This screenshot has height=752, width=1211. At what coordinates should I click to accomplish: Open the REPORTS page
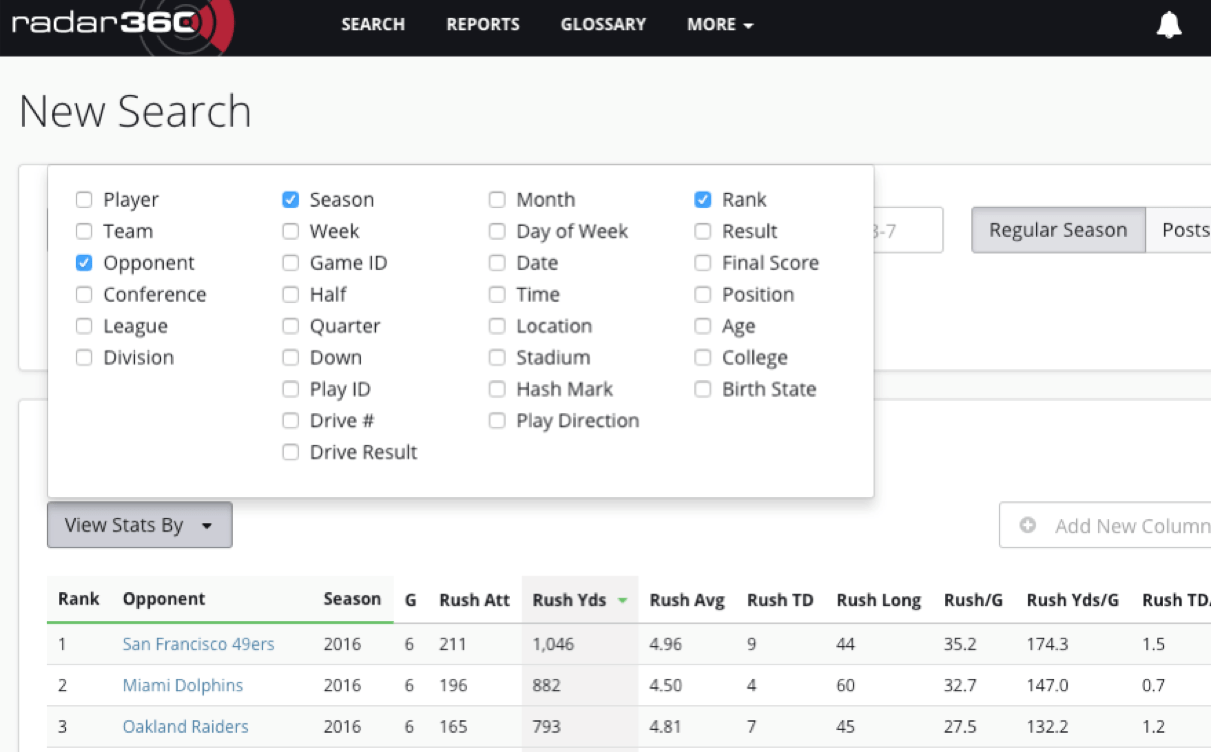point(482,24)
